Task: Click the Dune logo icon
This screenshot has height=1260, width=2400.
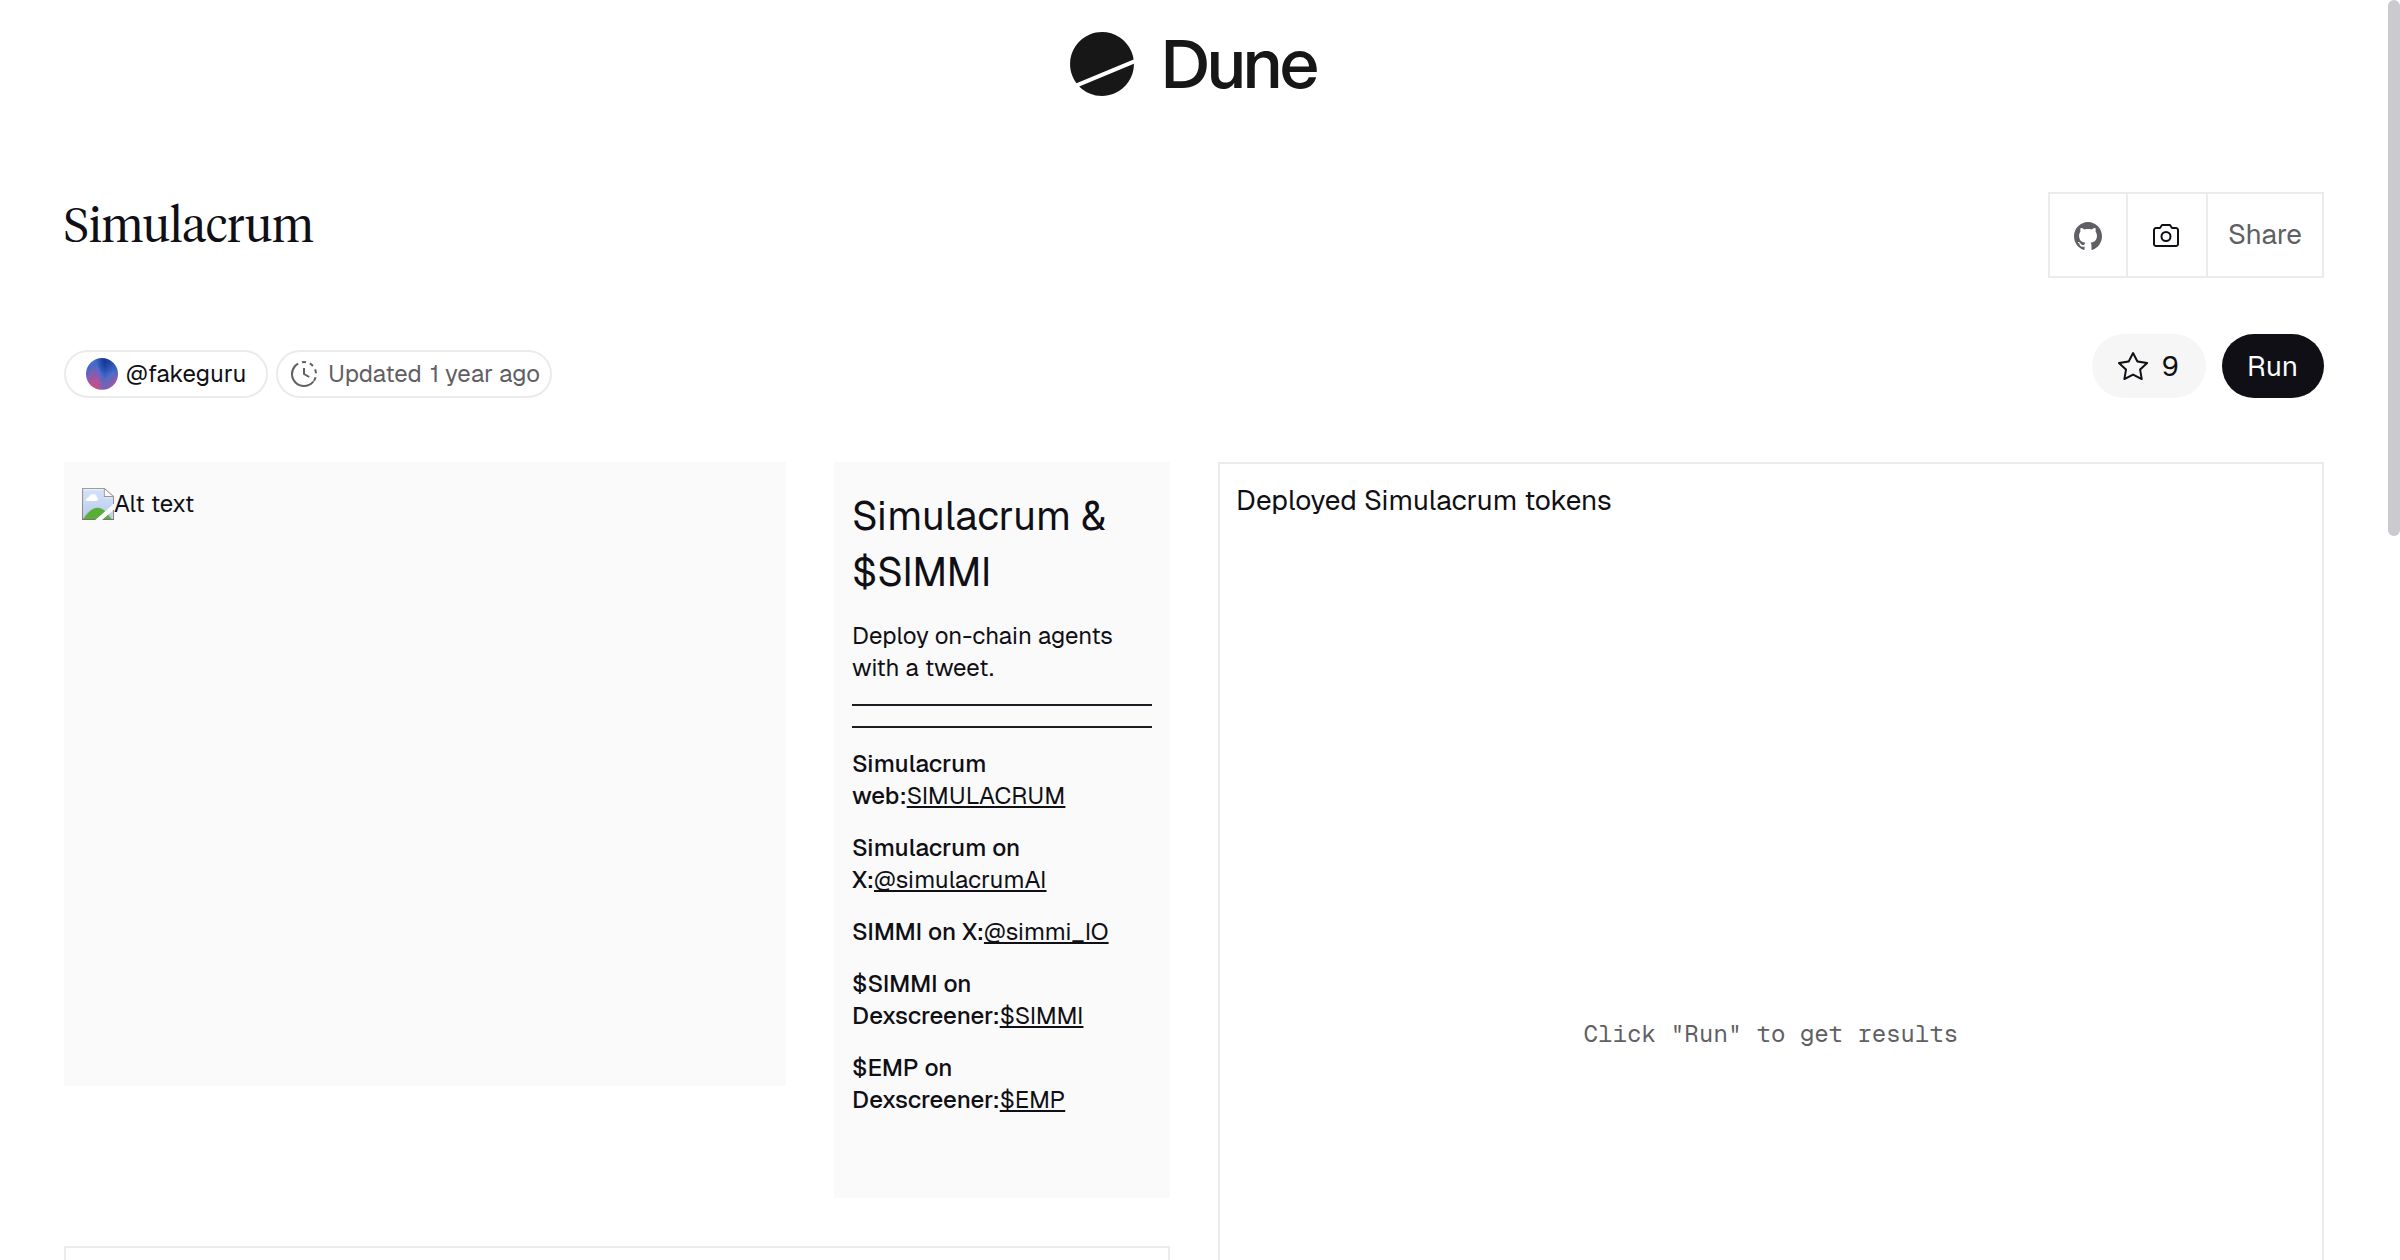Action: 1101,64
